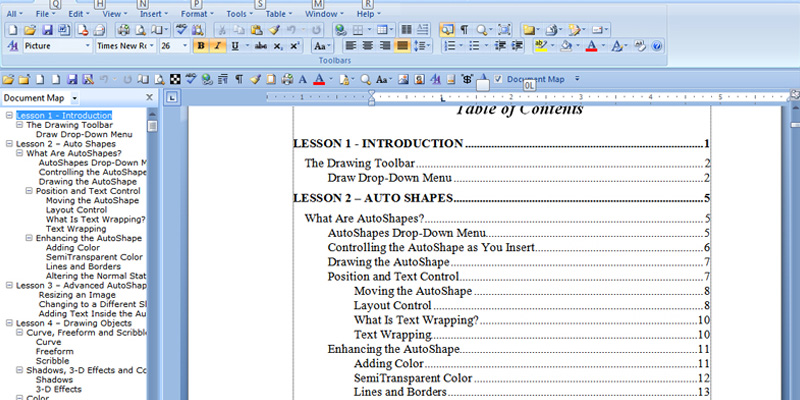Click the Strikethrough text icon

click(x=260, y=46)
